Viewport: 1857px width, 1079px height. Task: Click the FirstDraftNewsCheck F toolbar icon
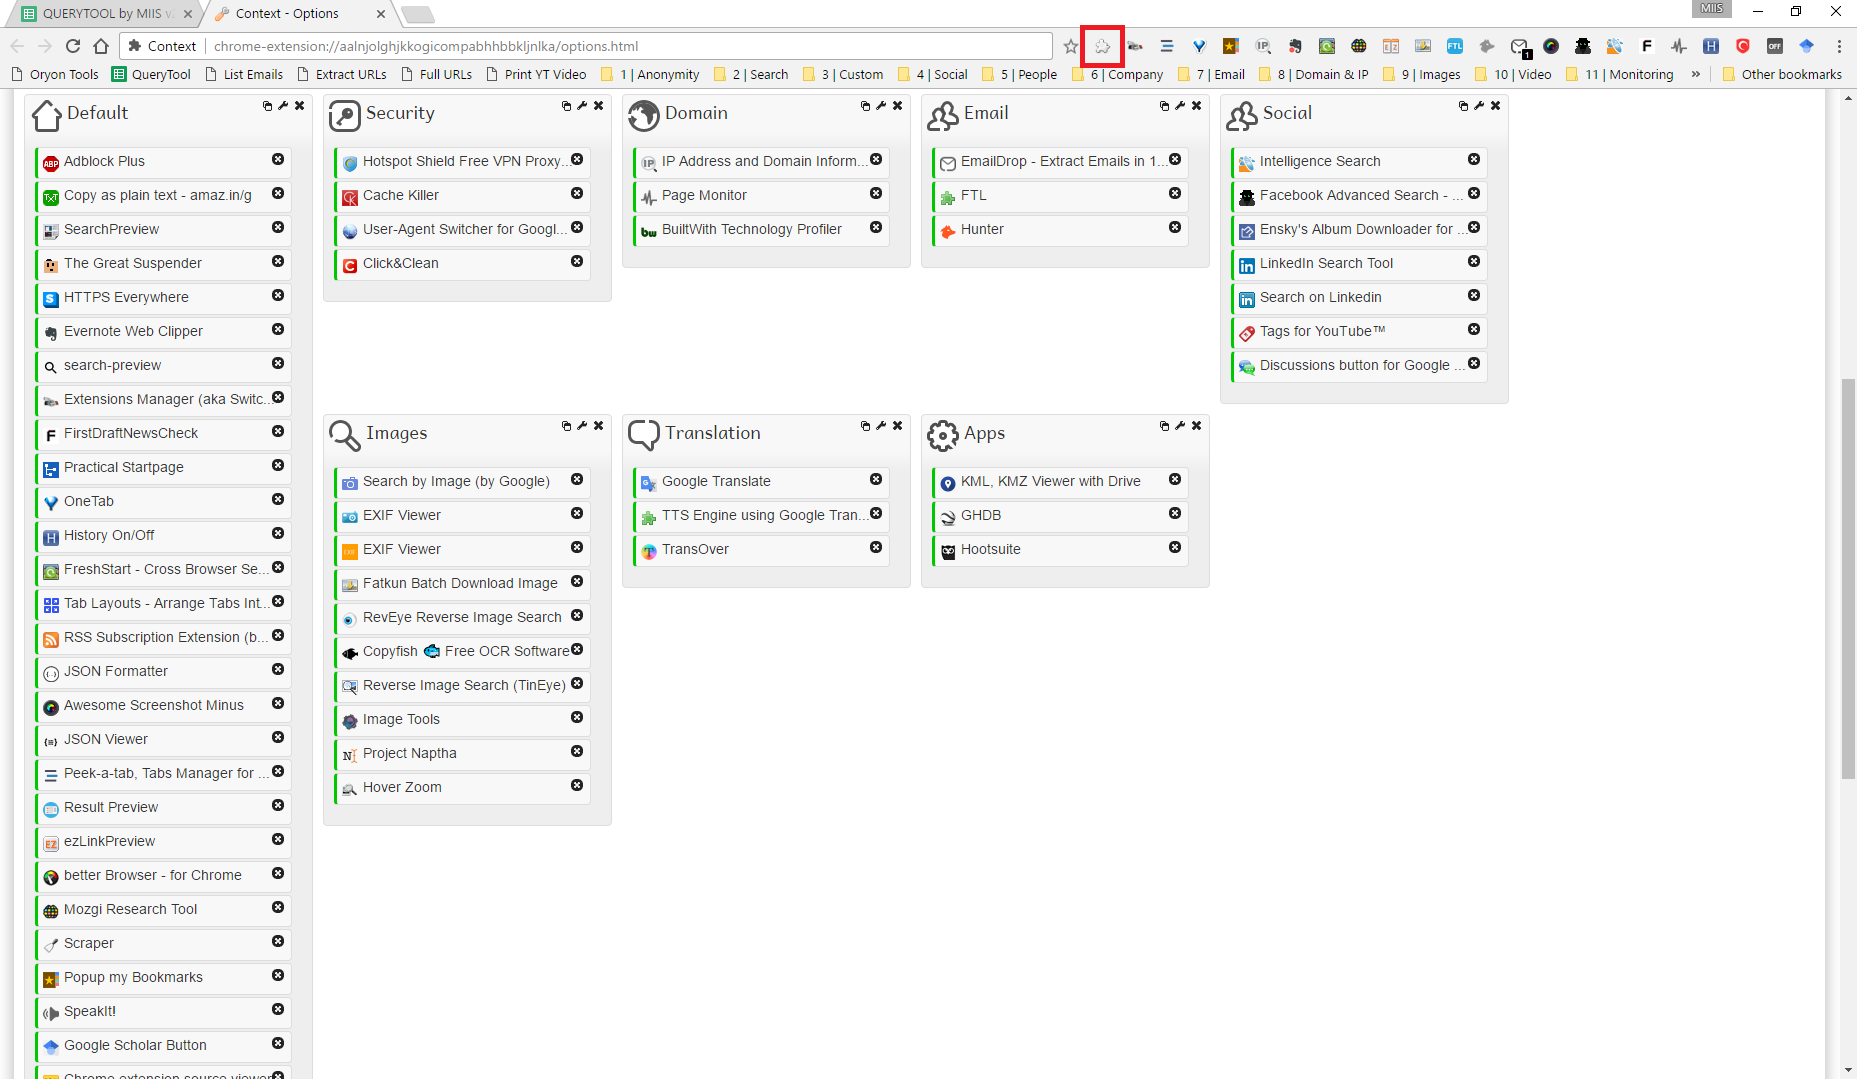1647,46
